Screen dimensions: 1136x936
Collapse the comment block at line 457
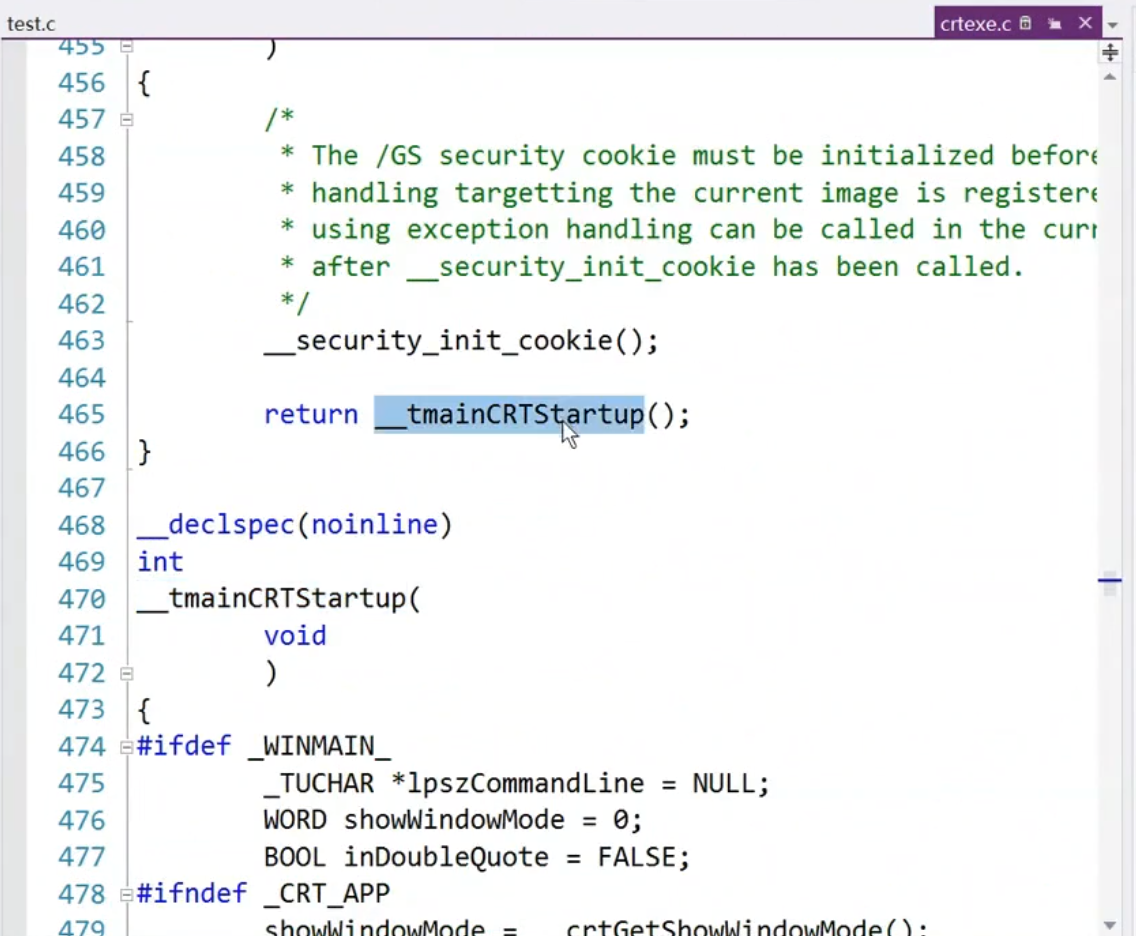tap(127, 120)
